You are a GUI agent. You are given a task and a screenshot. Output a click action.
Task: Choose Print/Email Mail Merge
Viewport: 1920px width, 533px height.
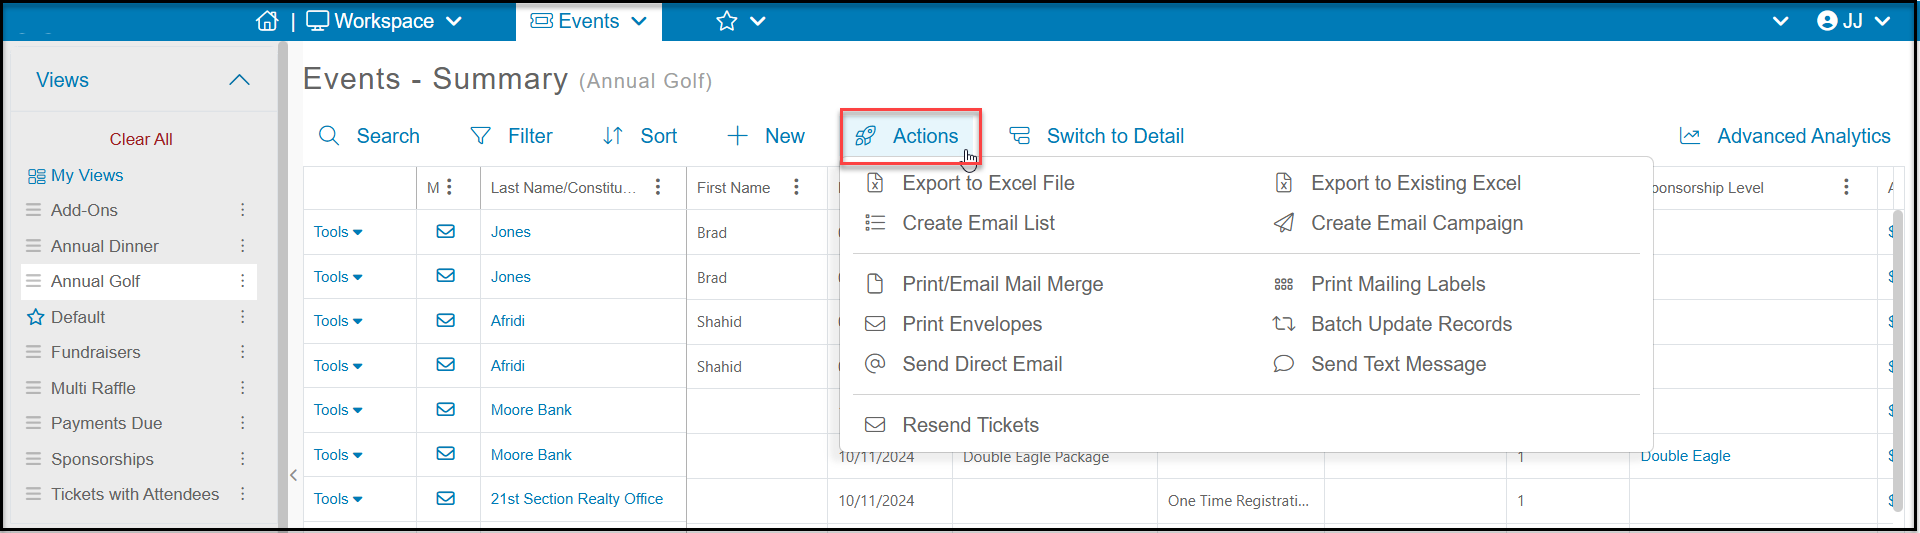(x=984, y=284)
